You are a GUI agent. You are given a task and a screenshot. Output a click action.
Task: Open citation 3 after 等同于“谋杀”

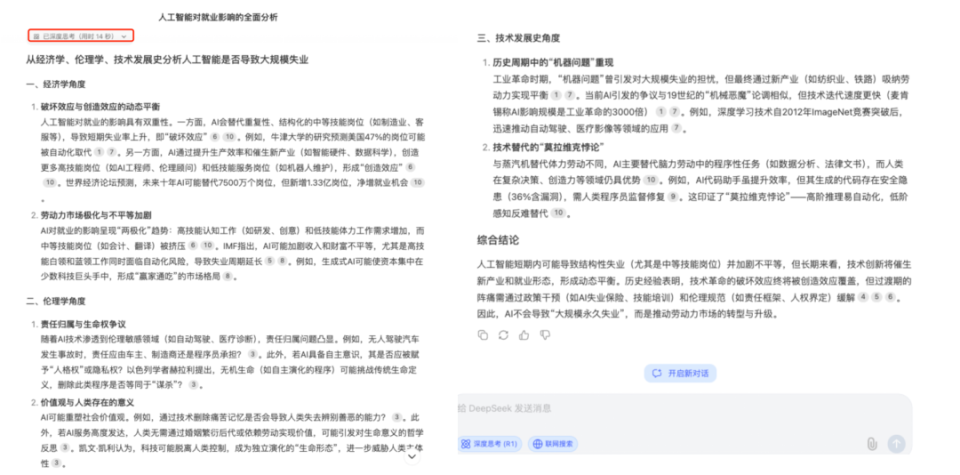(x=193, y=384)
